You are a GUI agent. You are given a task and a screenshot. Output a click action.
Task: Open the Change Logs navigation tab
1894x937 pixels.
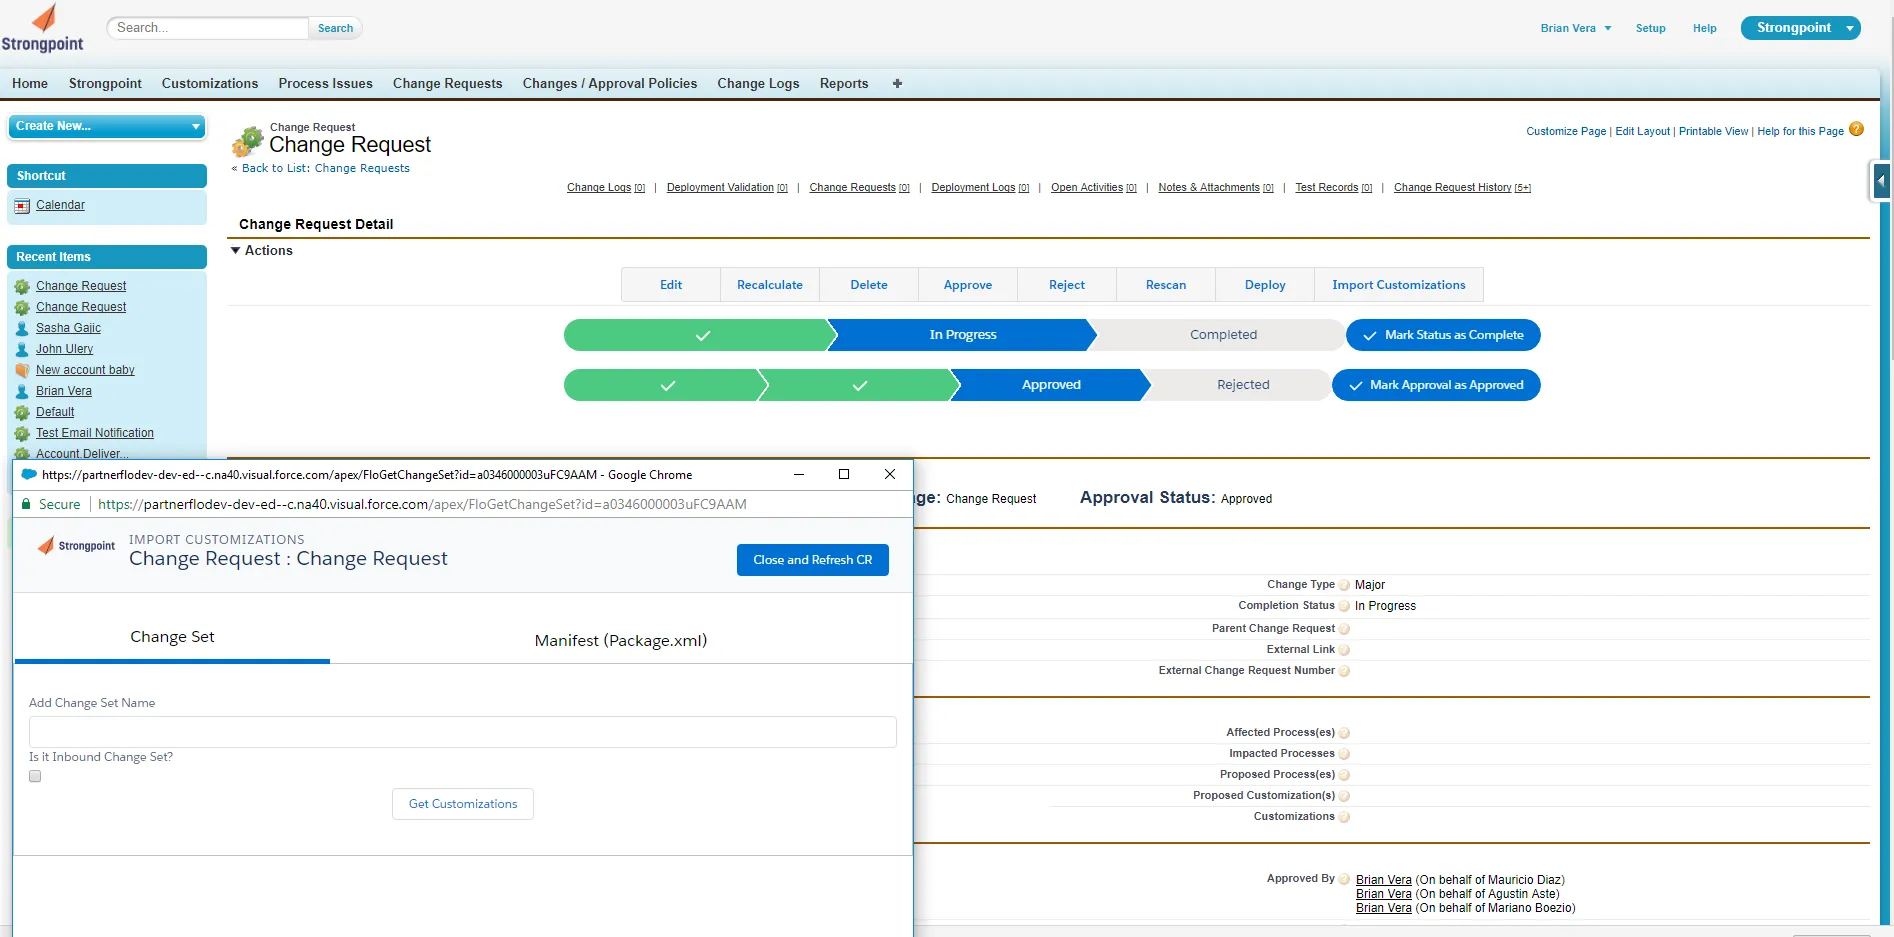(x=758, y=83)
